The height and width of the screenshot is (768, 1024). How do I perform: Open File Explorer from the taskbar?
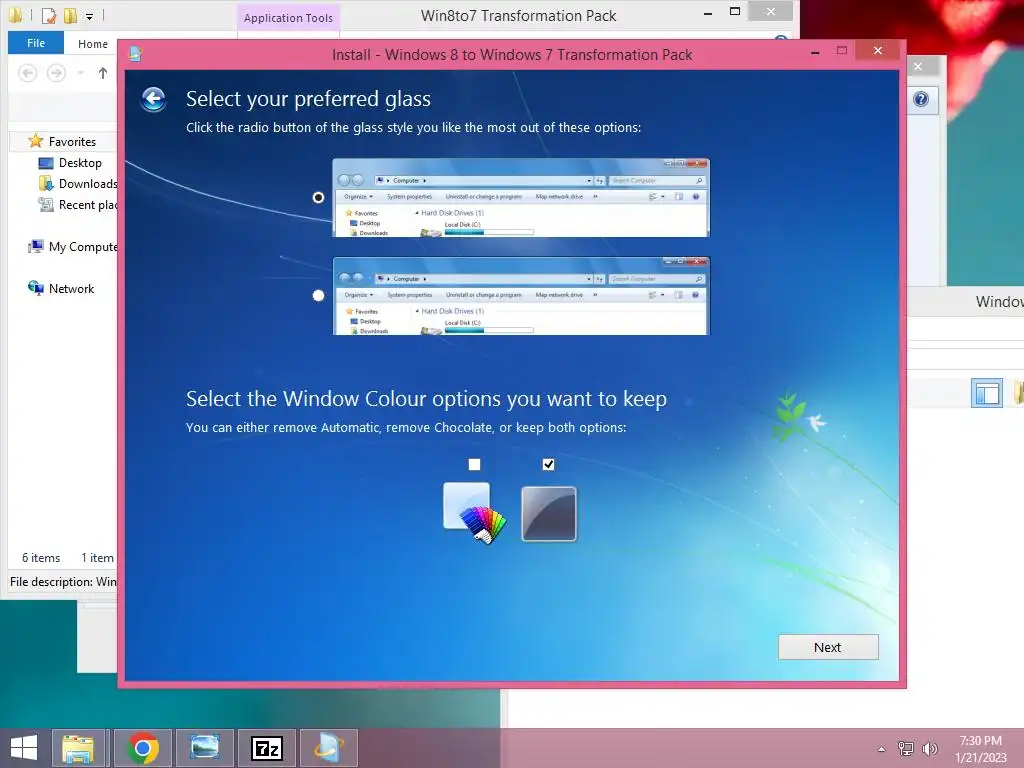coord(78,748)
